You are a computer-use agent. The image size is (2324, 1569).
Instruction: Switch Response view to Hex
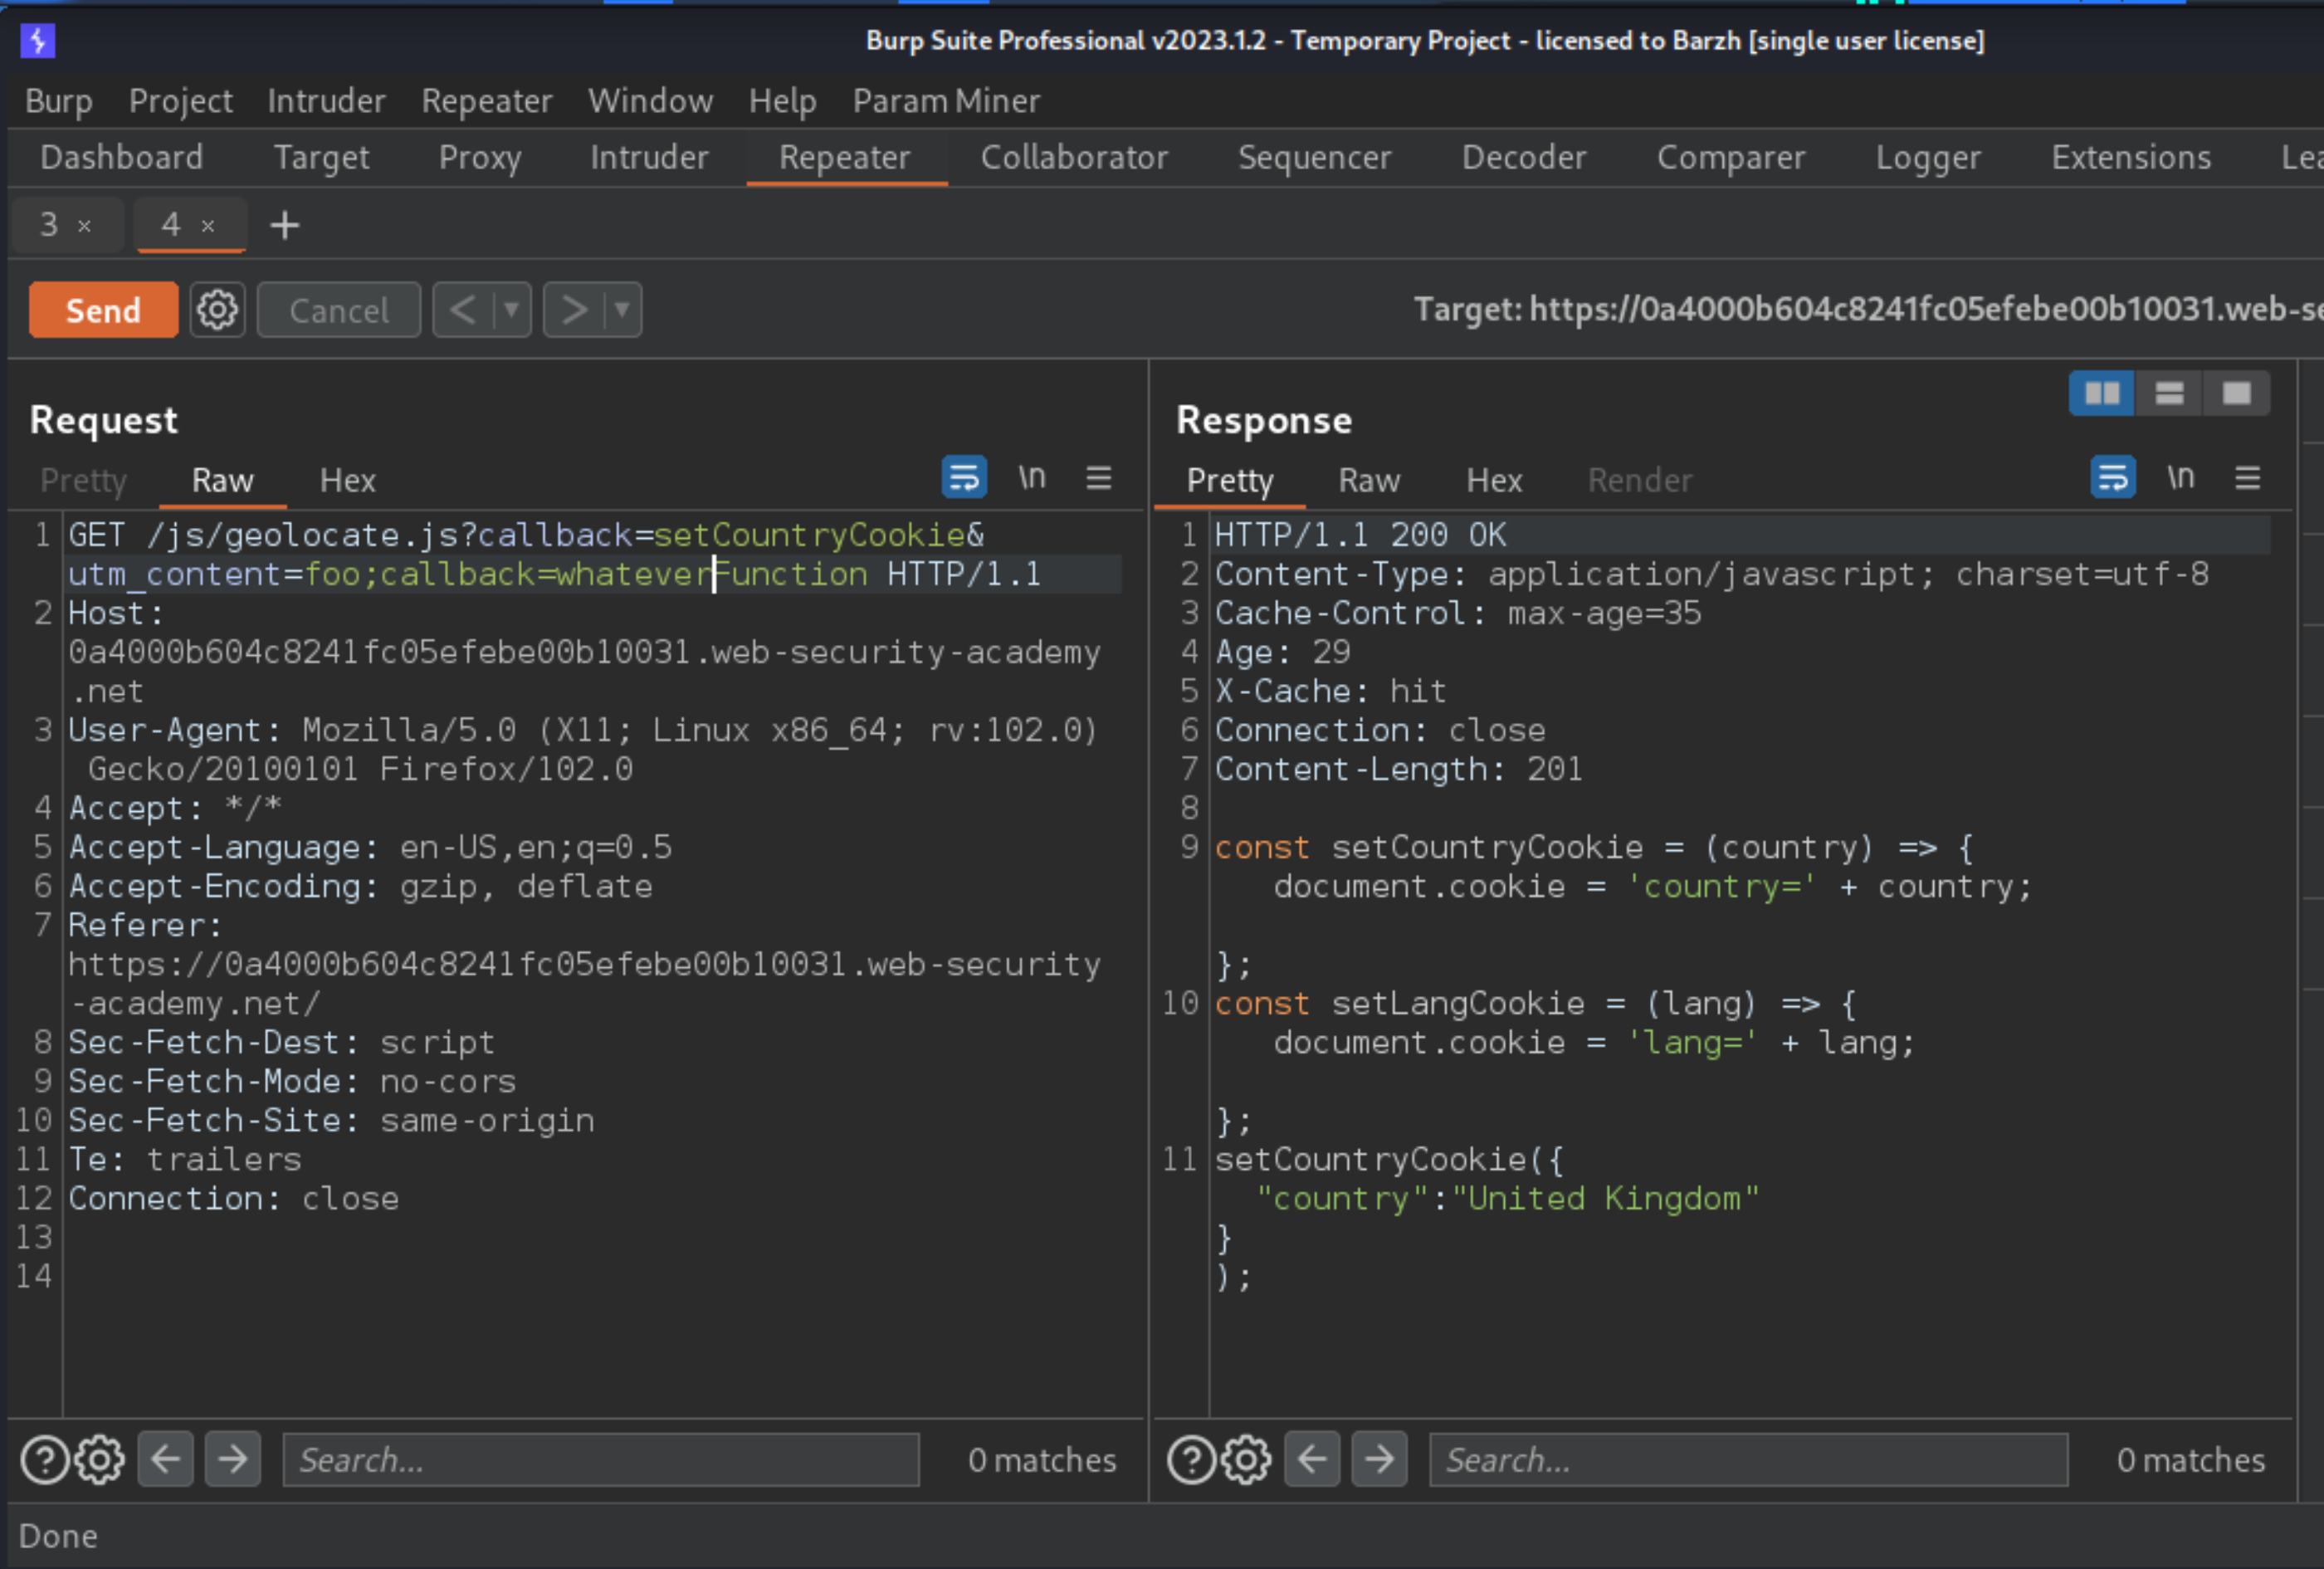coord(1495,481)
